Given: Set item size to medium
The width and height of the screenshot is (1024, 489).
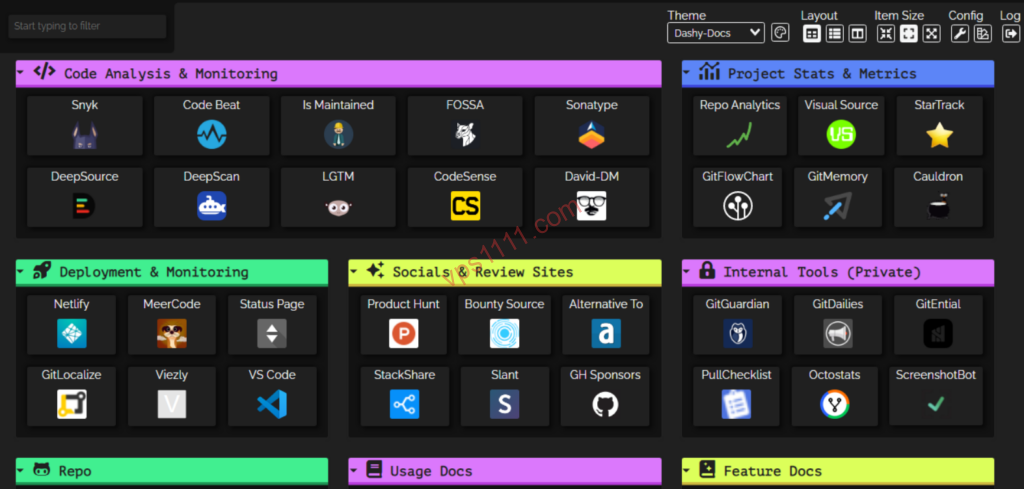Looking at the screenshot, I should 908,34.
